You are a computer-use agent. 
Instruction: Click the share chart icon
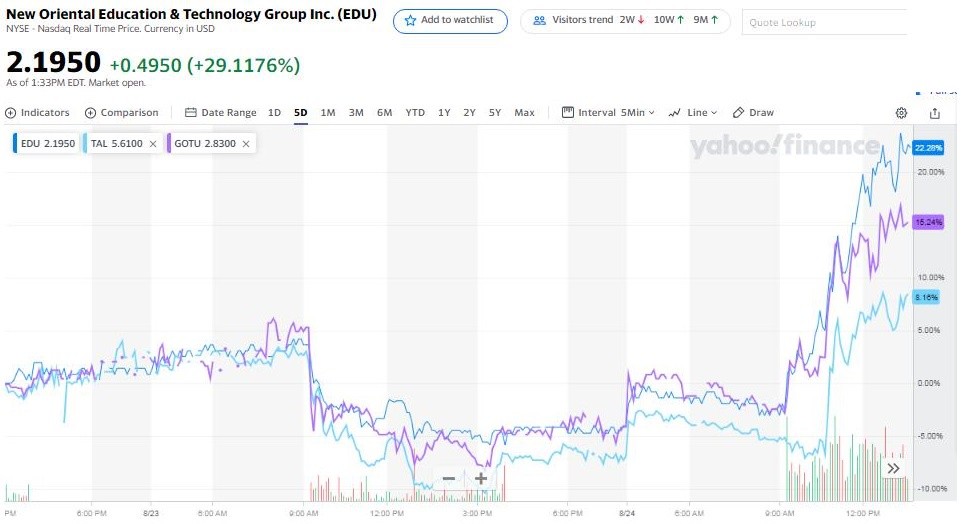click(935, 113)
